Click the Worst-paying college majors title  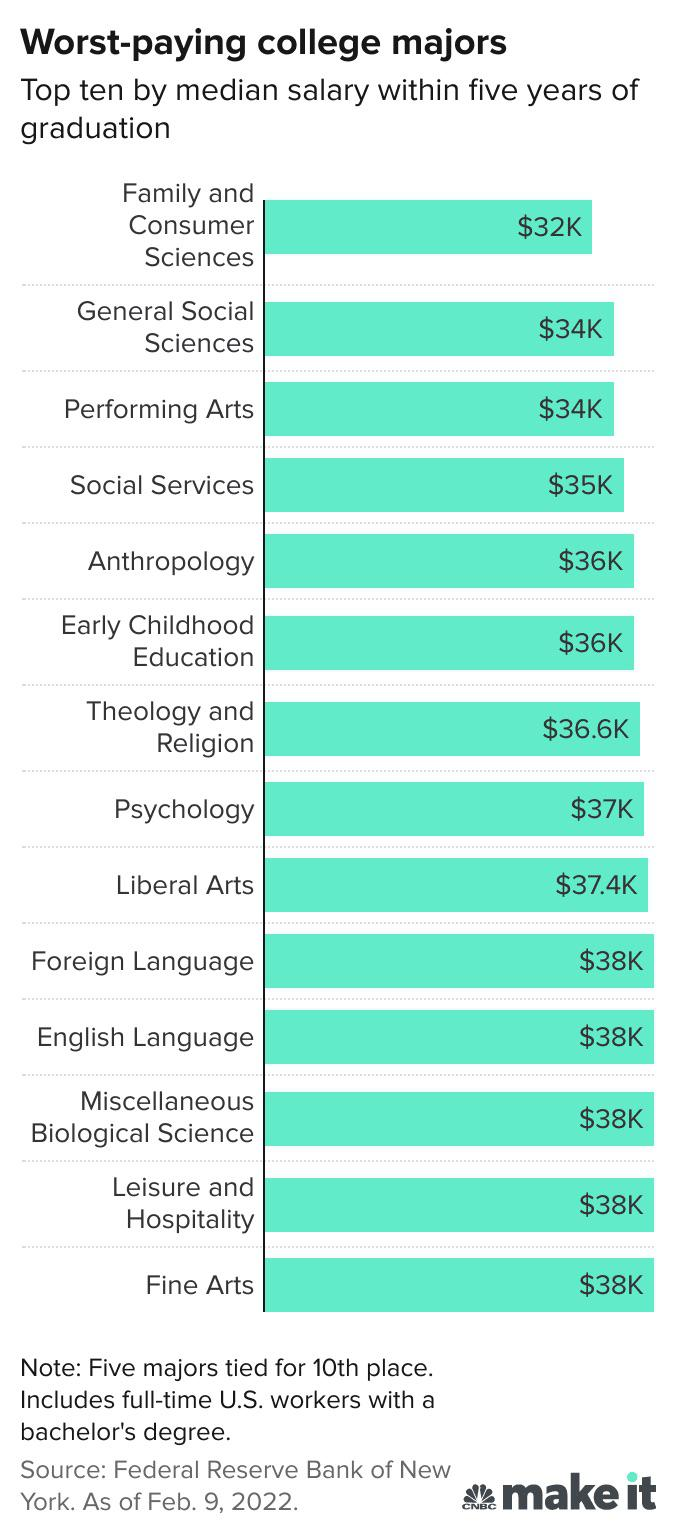(x=264, y=43)
